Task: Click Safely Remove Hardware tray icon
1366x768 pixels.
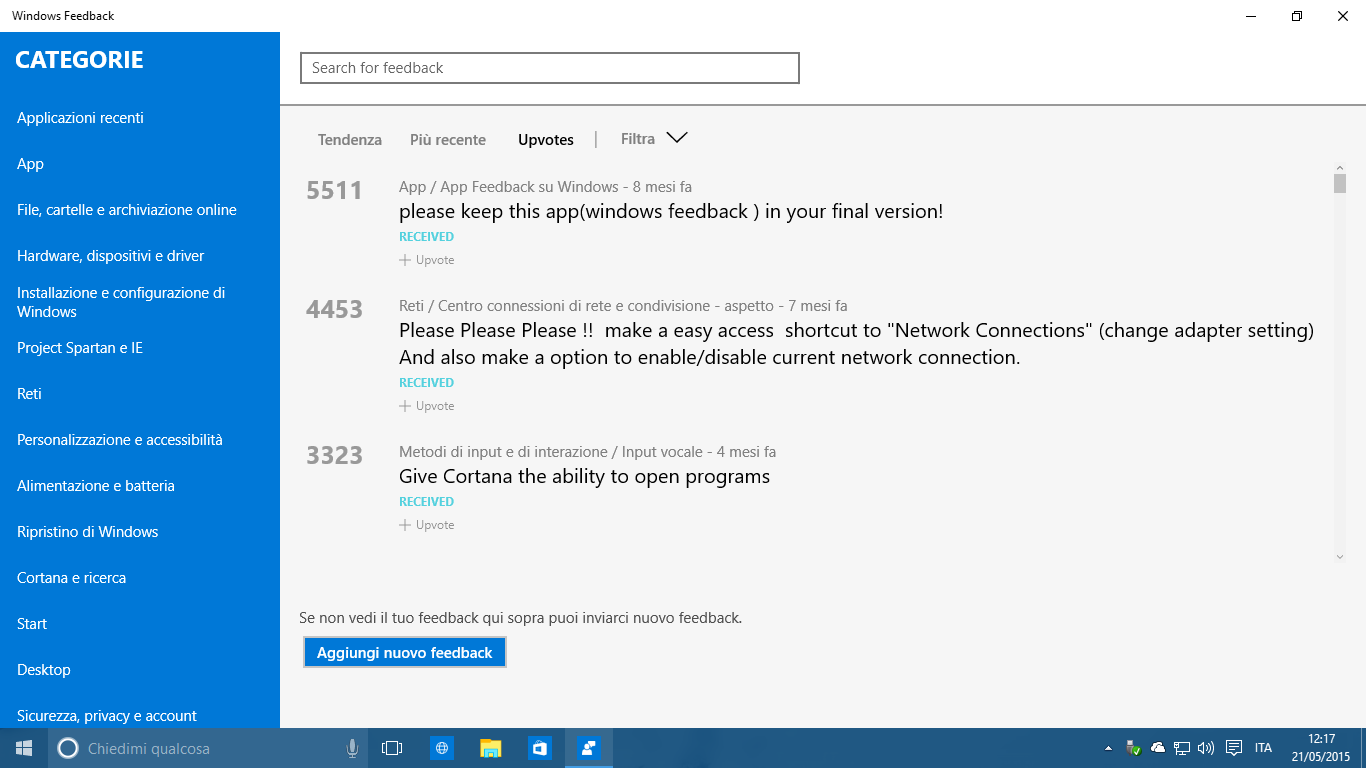Action: (1133, 748)
